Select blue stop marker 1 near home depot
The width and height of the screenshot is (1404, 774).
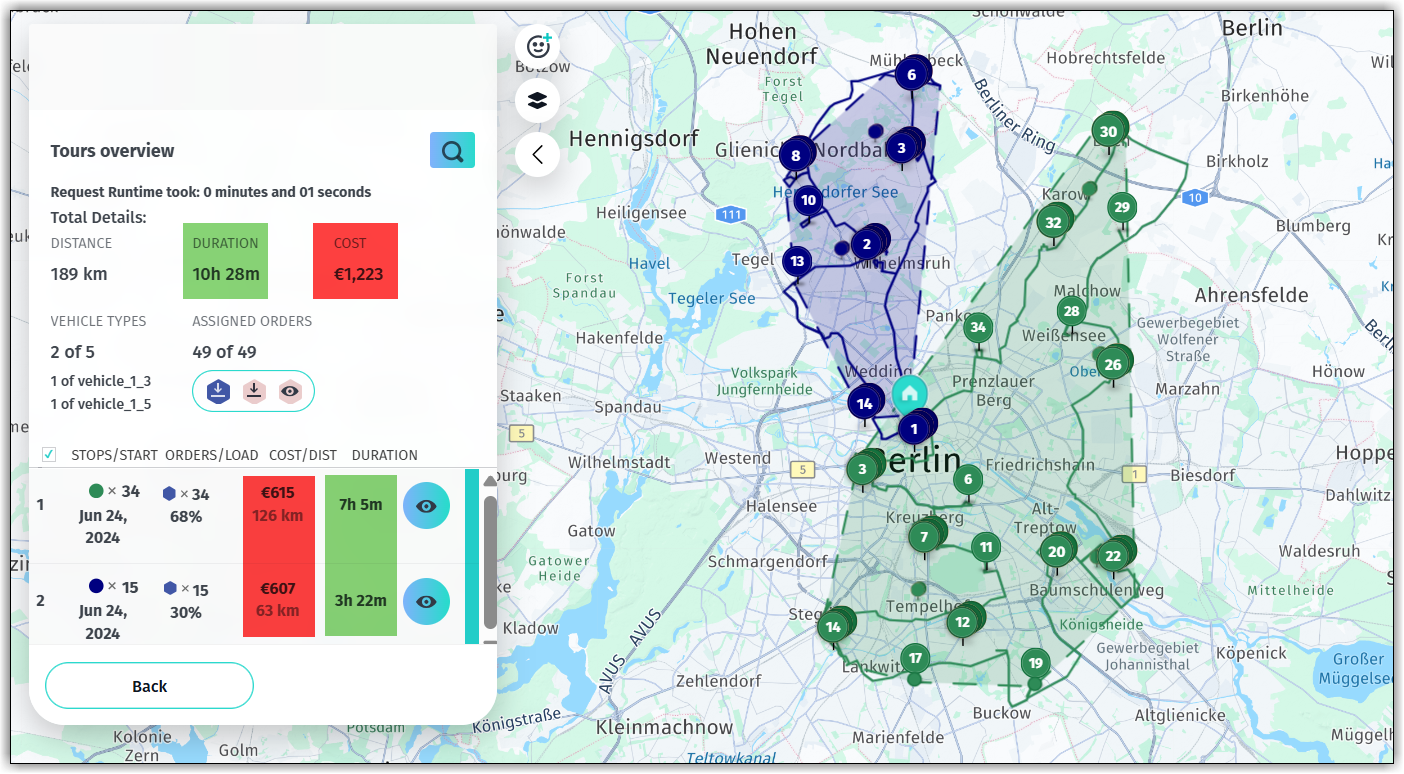click(913, 429)
